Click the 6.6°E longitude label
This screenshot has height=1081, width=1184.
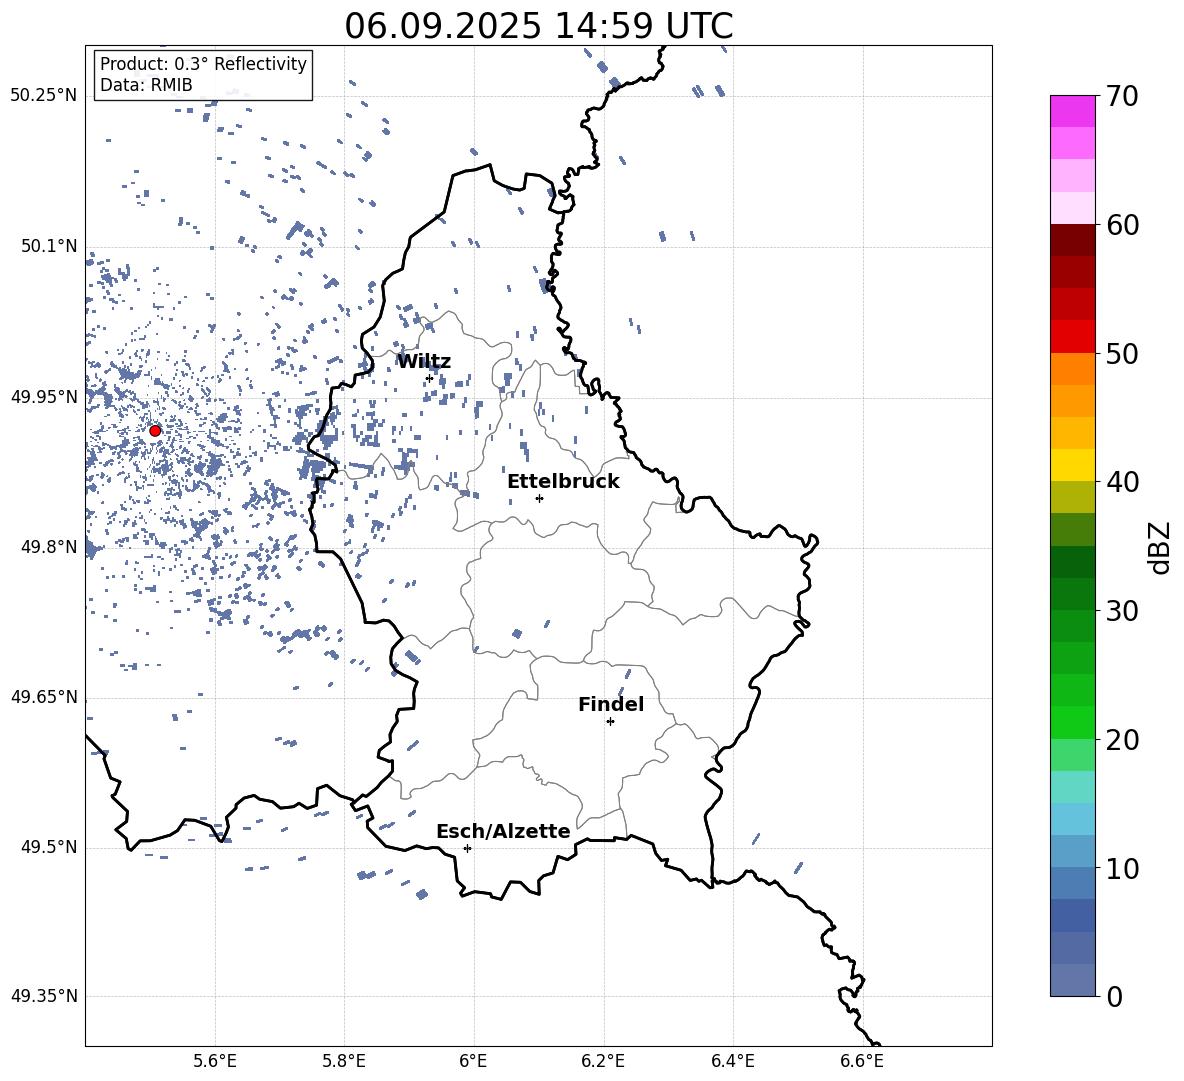862,1061
